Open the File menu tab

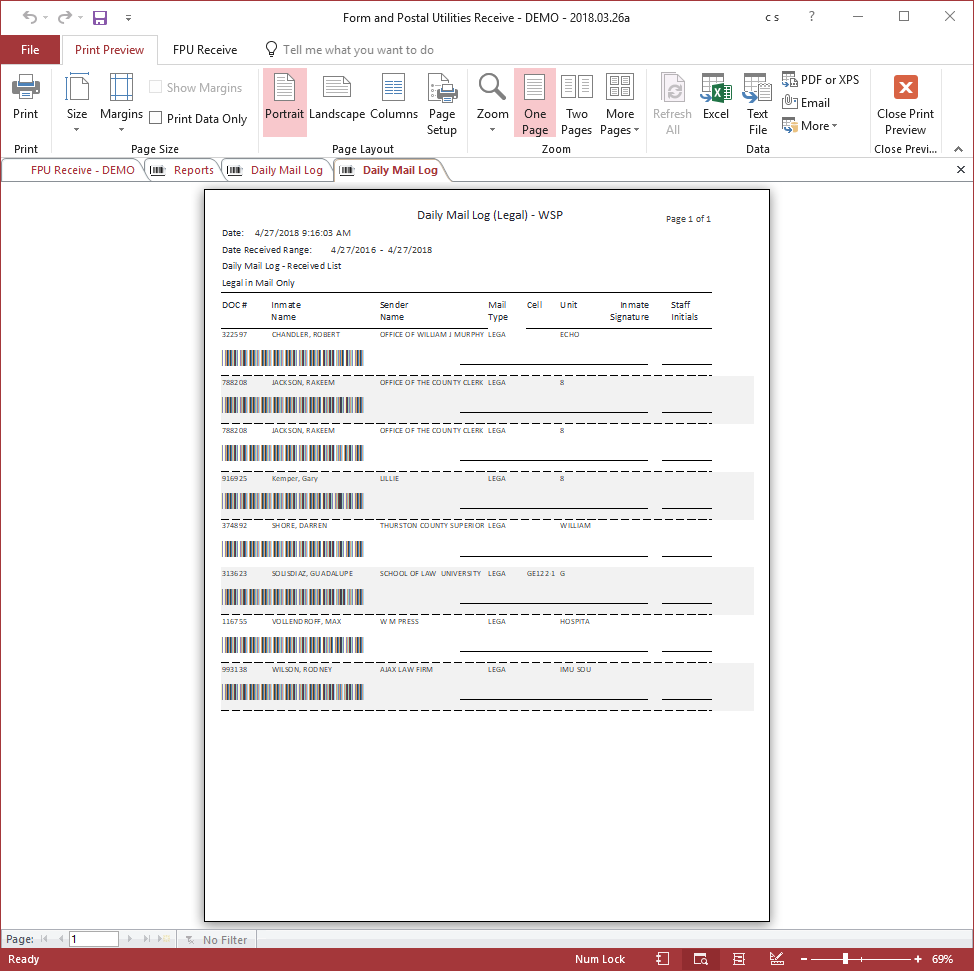30,50
